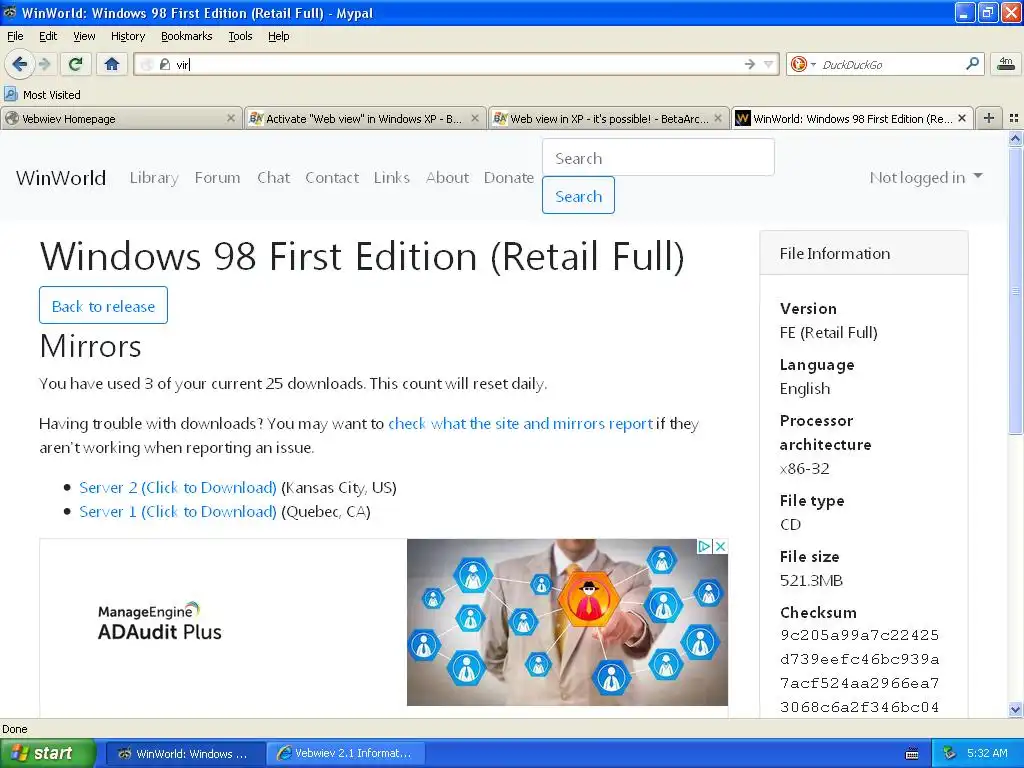
Task: Open check what the site and mirrors report link
Action: 520,423
